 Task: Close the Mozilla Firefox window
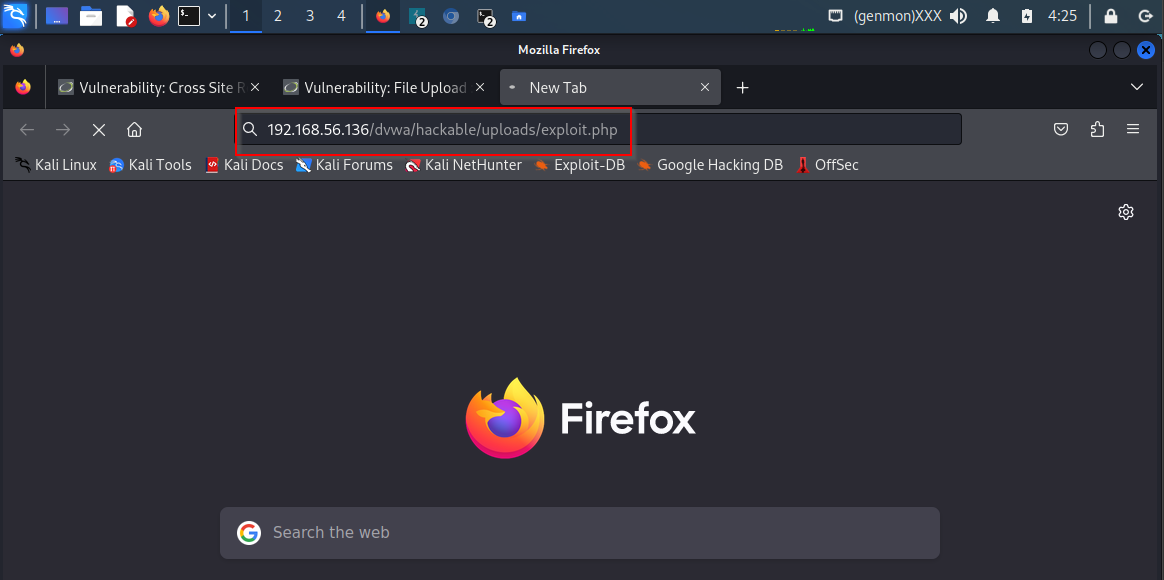1145,50
